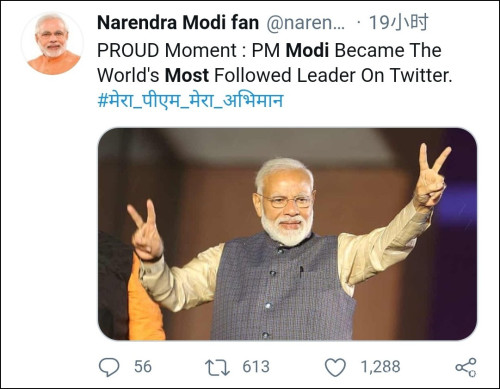Viewport: 500px width, 389px height.
Task: Click the bold word Modi in tweet
Action: 307,50
